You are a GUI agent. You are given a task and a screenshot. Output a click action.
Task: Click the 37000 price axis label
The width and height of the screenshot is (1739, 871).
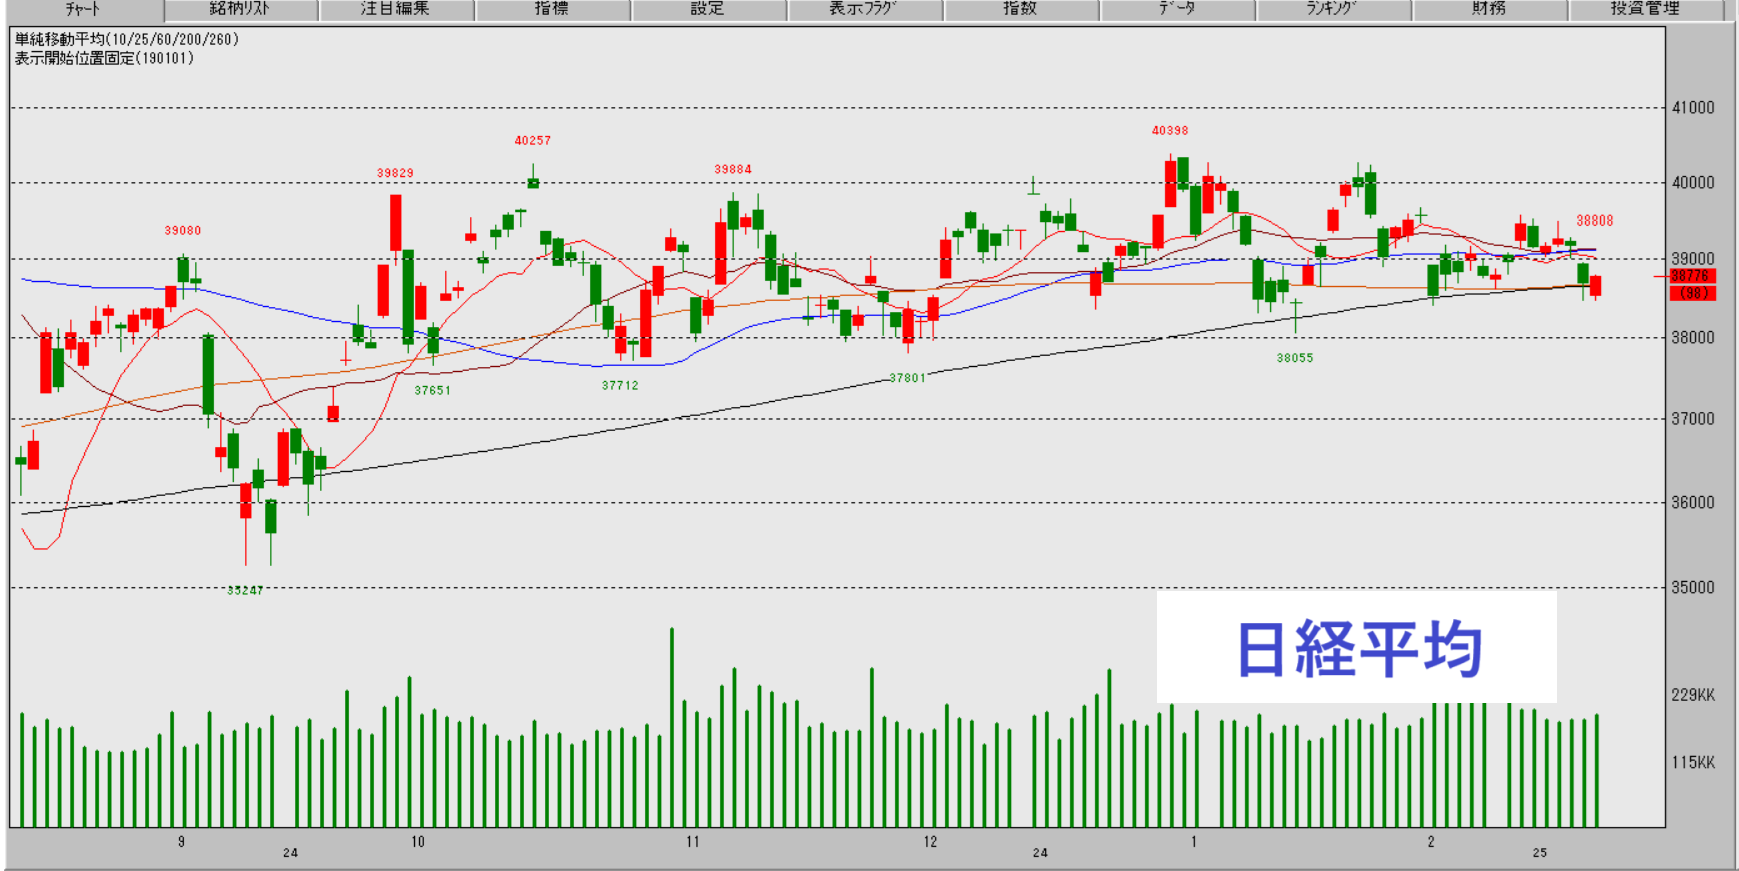1693,419
